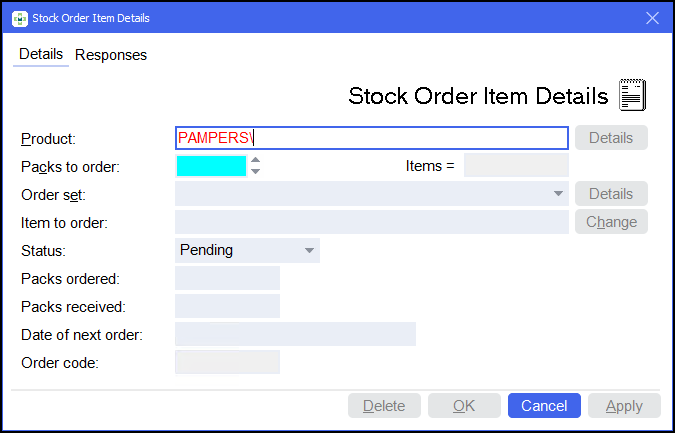Decrease packs to order with down arrow
This screenshot has height=433, width=675.
(x=256, y=171)
